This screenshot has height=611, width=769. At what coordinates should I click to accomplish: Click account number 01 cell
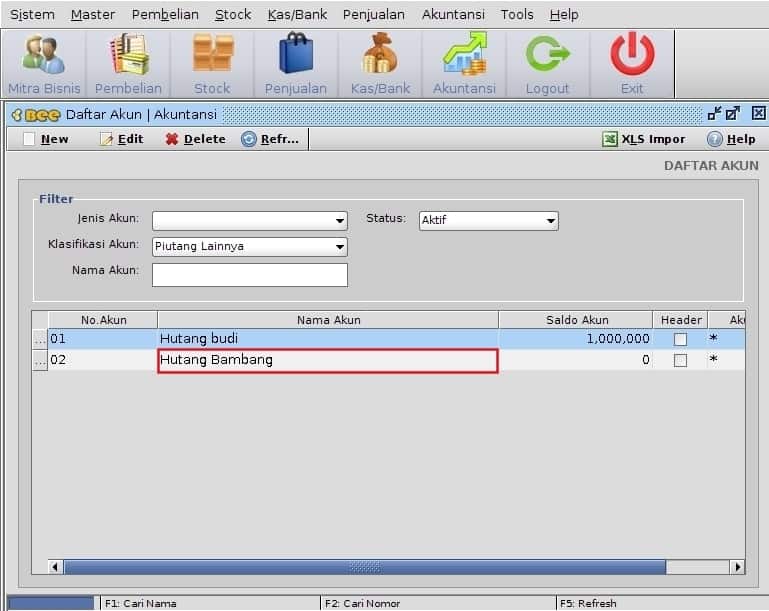[x=103, y=339]
